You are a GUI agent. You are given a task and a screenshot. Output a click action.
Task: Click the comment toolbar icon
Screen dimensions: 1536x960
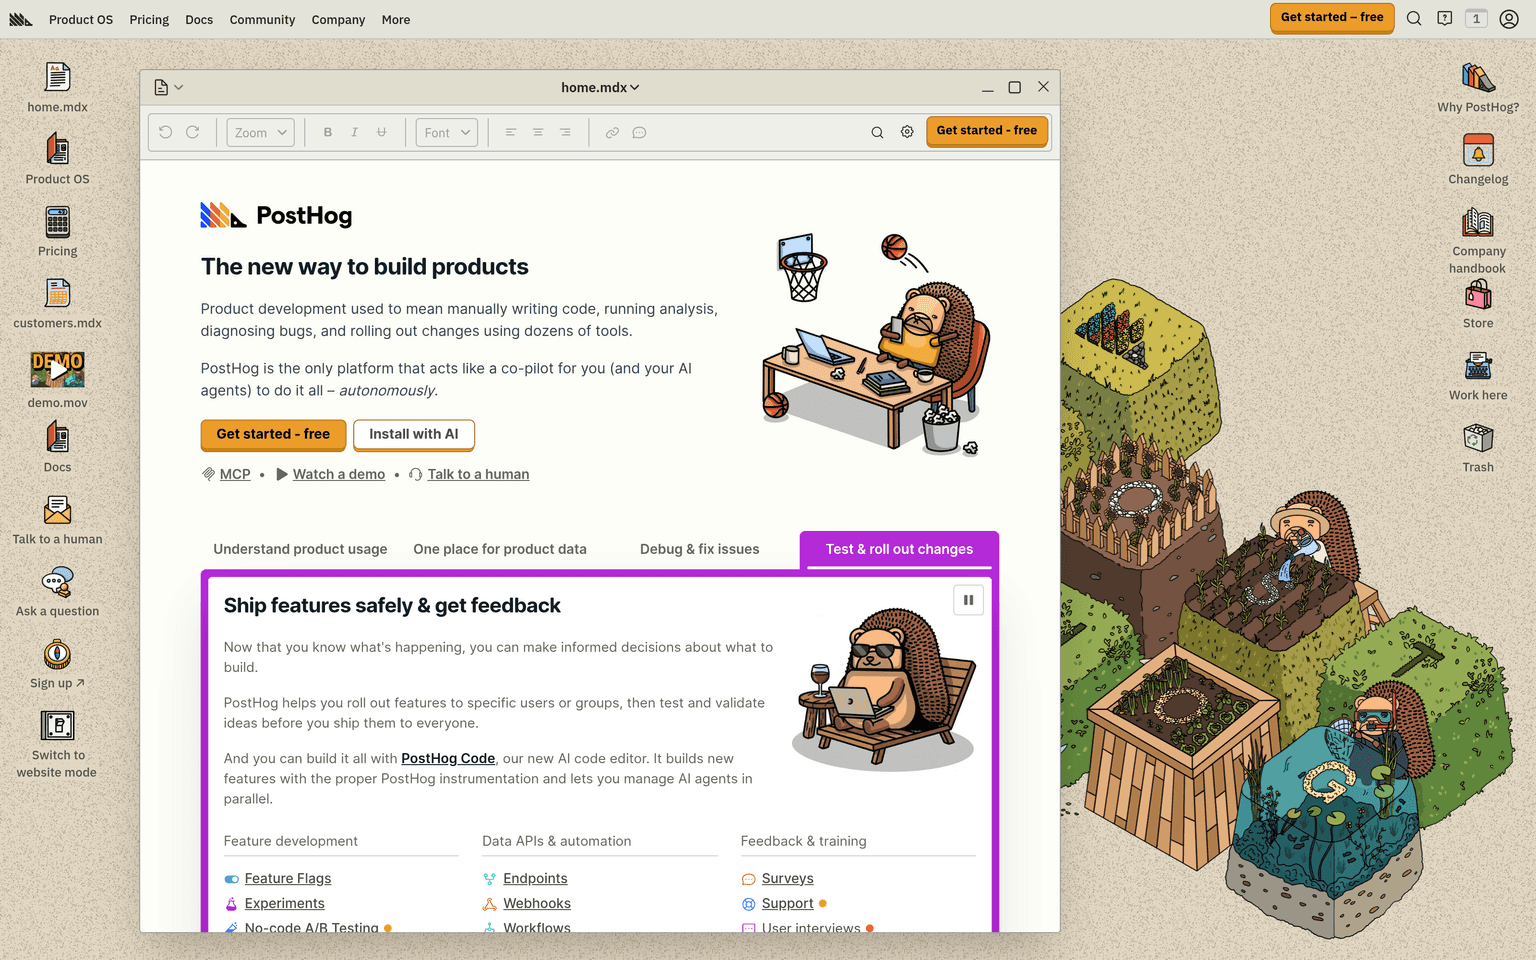point(639,132)
